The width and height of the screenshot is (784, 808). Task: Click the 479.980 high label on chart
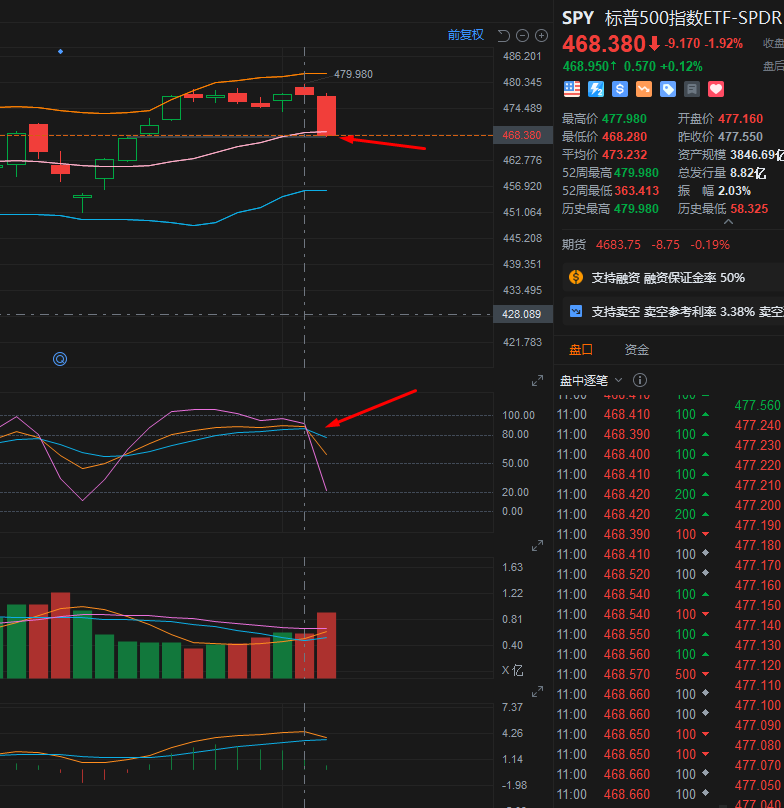tap(353, 74)
